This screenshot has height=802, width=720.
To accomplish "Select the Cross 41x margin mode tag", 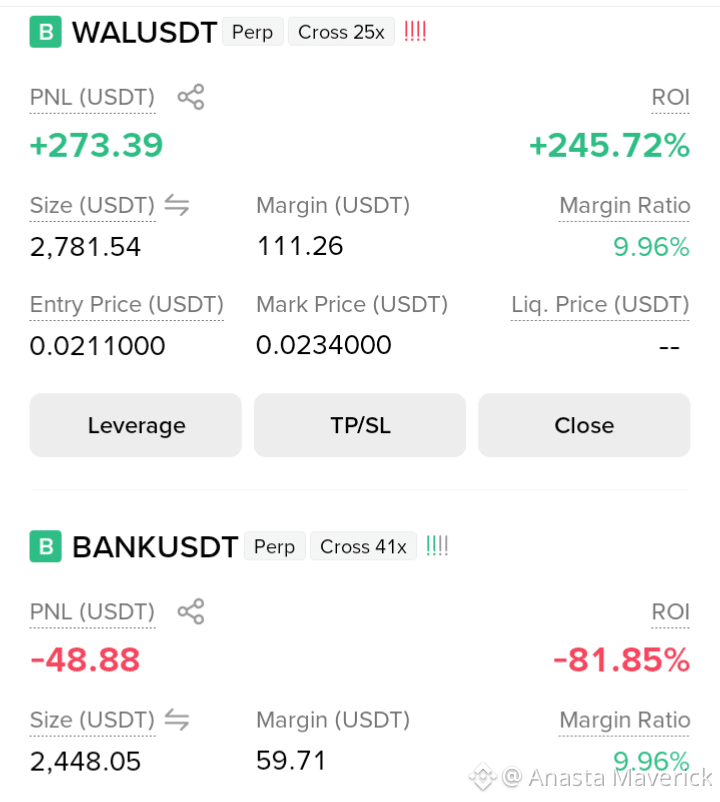I will click(363, 546).
